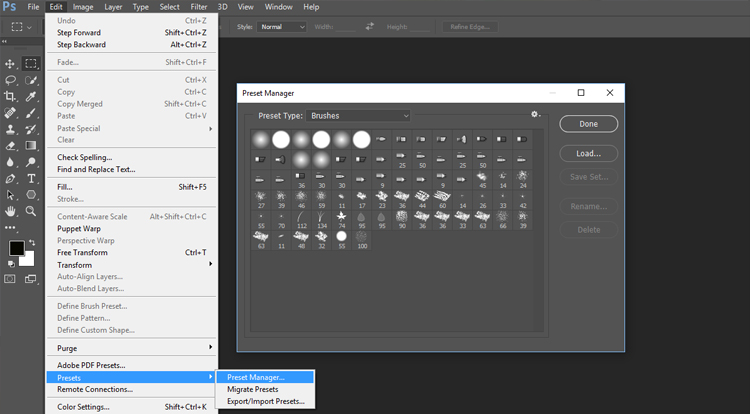This screenshot has width=750, height=414.
Task: Select the Clone Stamp tool
Action: tap(10, 130)
